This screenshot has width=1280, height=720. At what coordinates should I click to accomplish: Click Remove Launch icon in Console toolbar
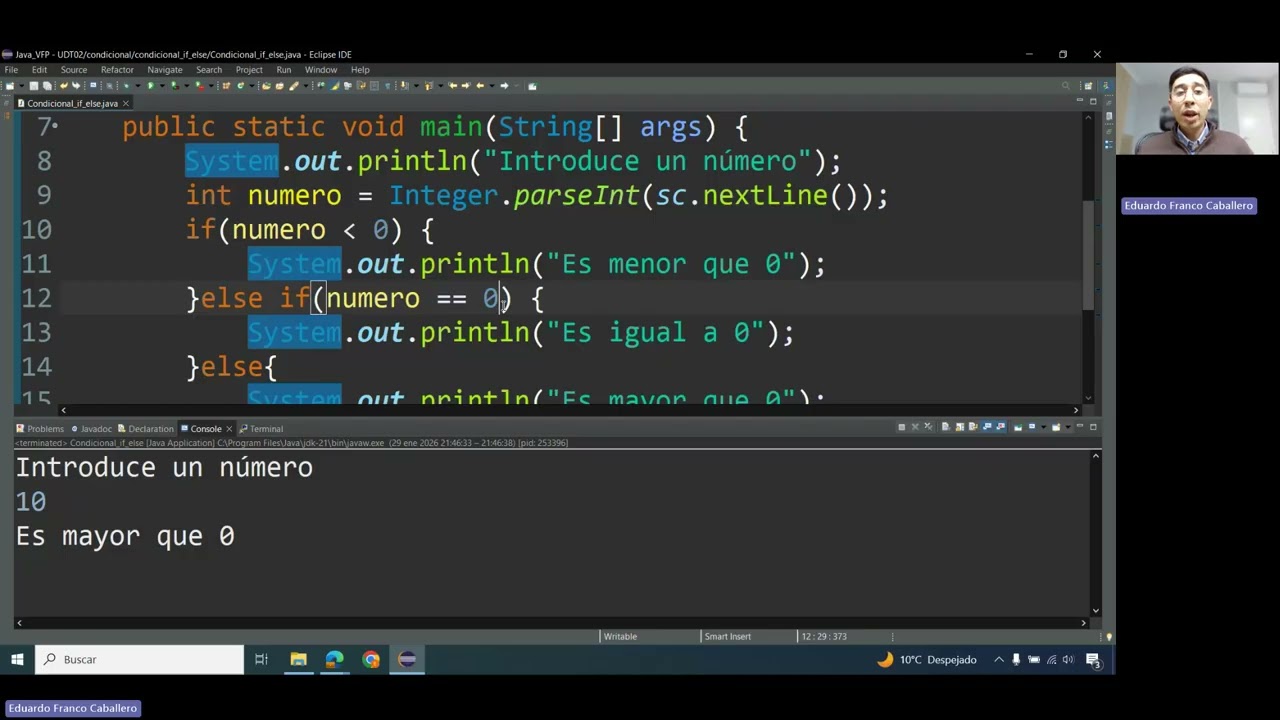point(915,427)
